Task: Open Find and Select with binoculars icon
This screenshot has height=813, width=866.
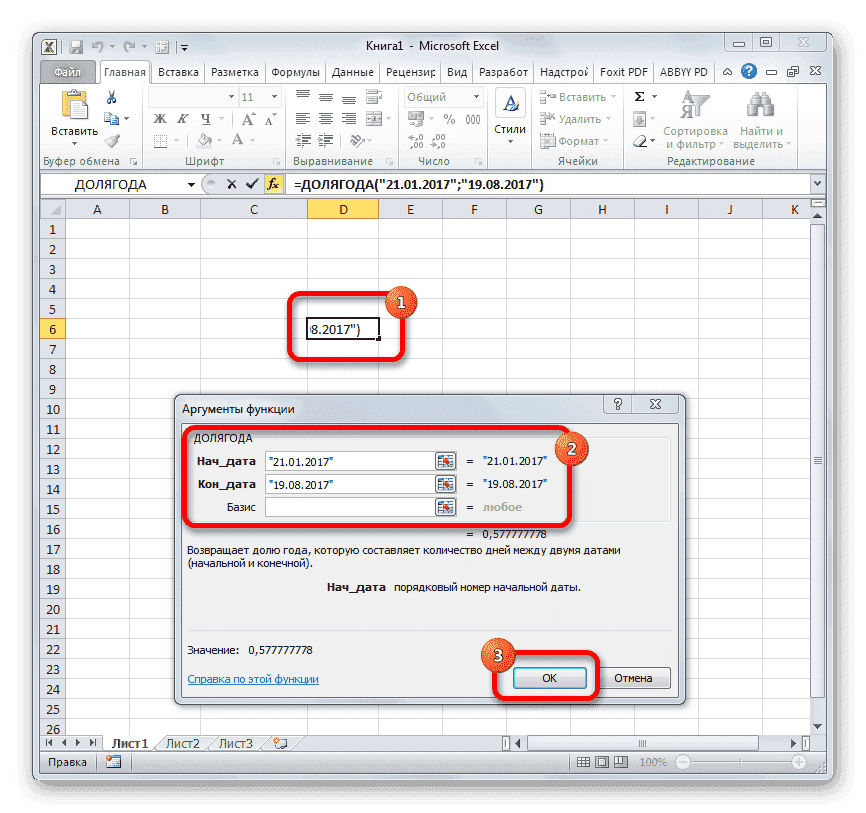Action: (759, 106)
